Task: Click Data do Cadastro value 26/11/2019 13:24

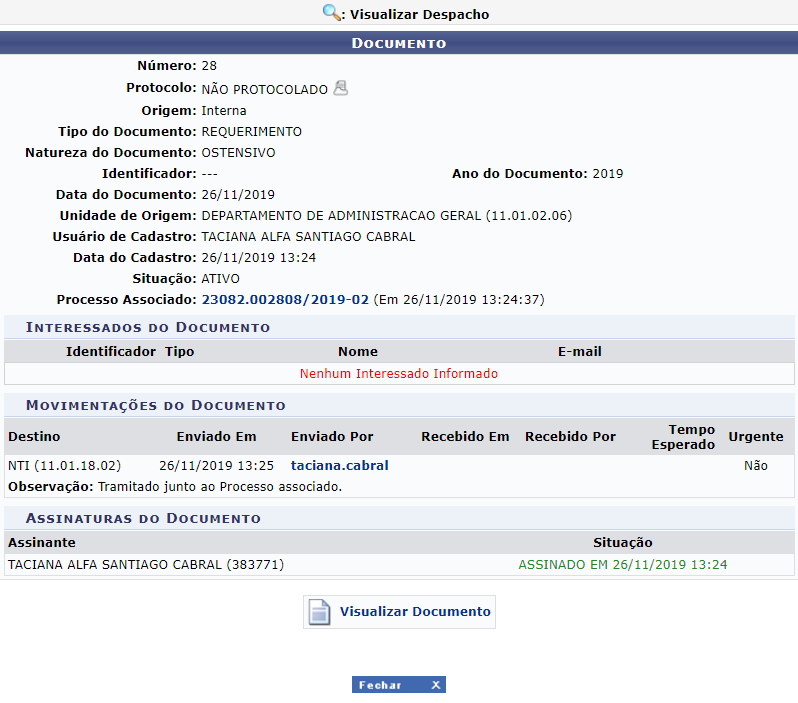Action: tap(259, 258)
